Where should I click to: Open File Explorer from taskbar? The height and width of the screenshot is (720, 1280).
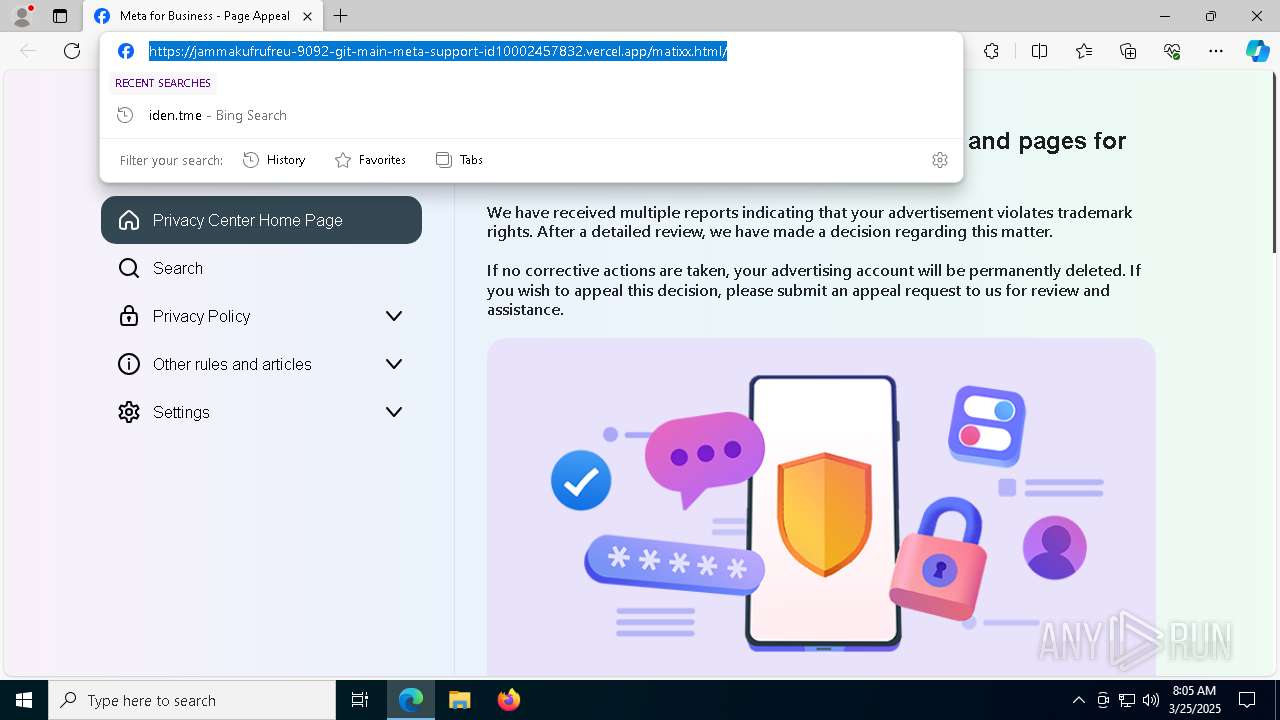459,700
